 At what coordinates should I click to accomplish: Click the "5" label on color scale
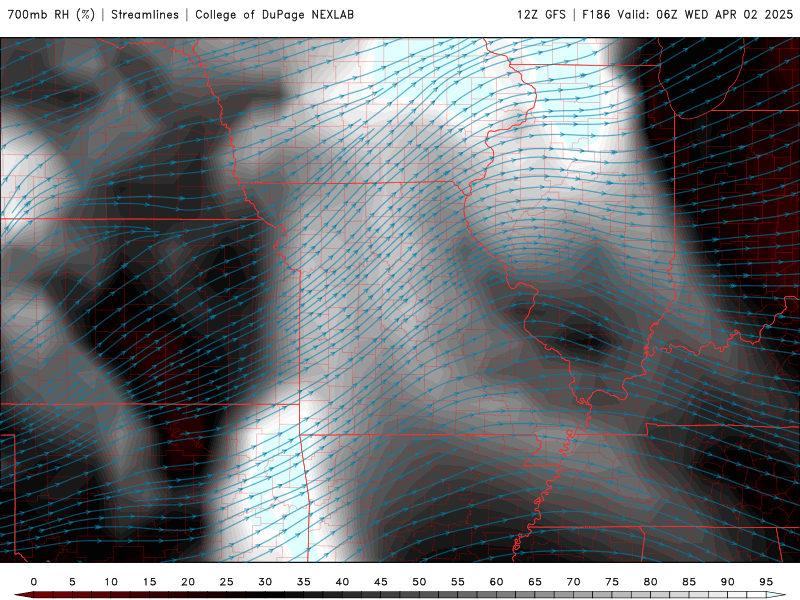(x=72, y=582)
